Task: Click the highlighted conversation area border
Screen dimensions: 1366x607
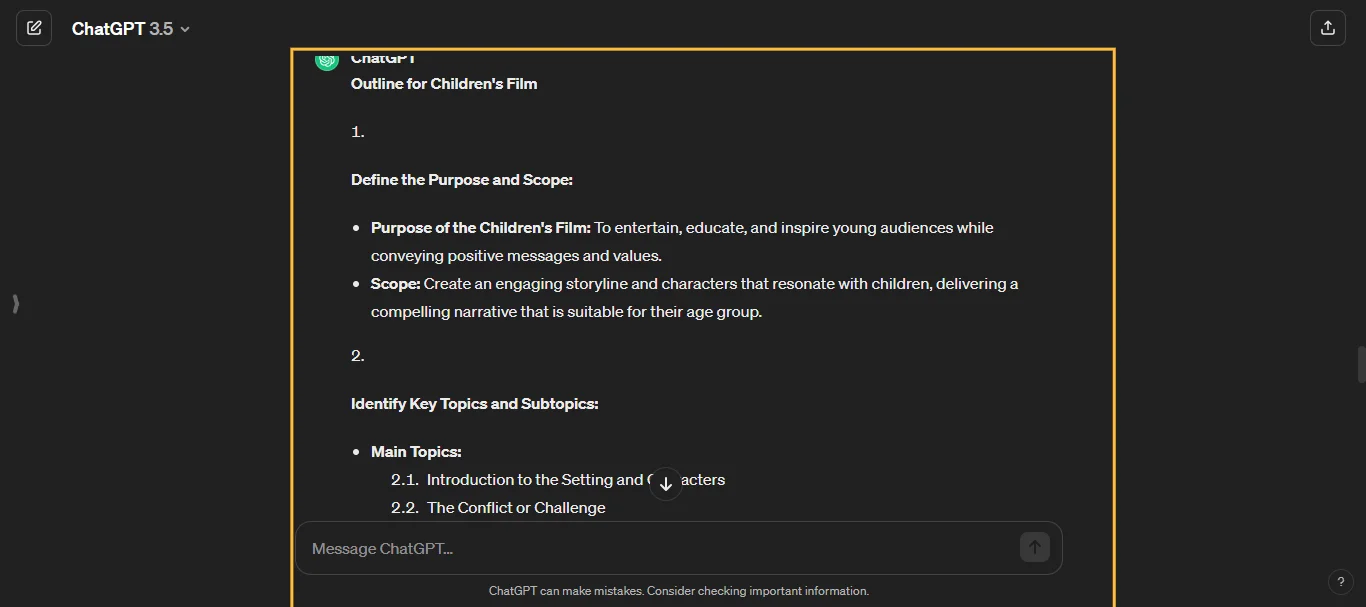Action: pyautogui.click(x=703, y=49)
